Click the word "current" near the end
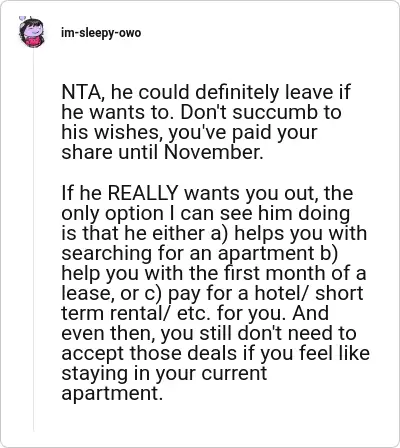400x448 pixels. tap(234, 373)
